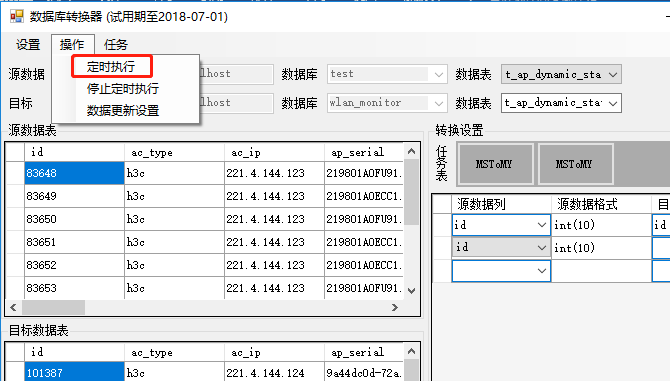
Task: Click the id column header in source table
Action: pyautogui.click(x=74, y=152)
